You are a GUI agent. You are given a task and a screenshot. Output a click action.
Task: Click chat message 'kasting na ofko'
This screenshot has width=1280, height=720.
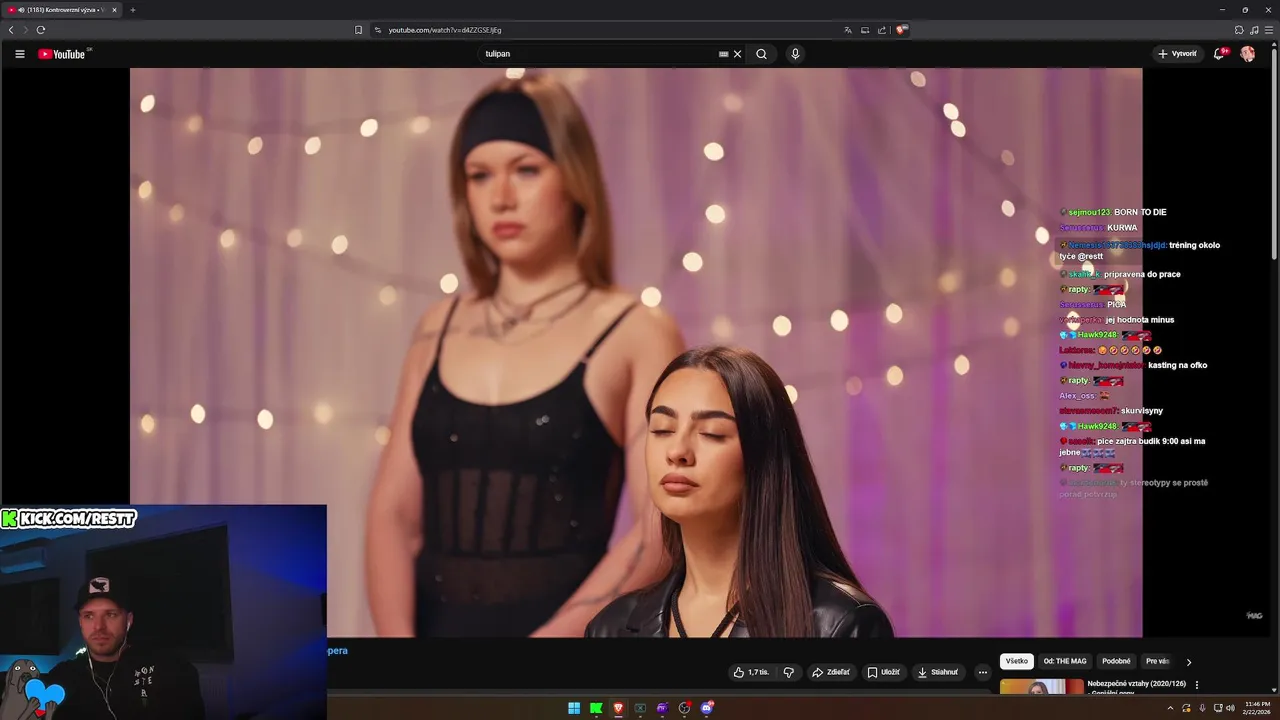1178,365
